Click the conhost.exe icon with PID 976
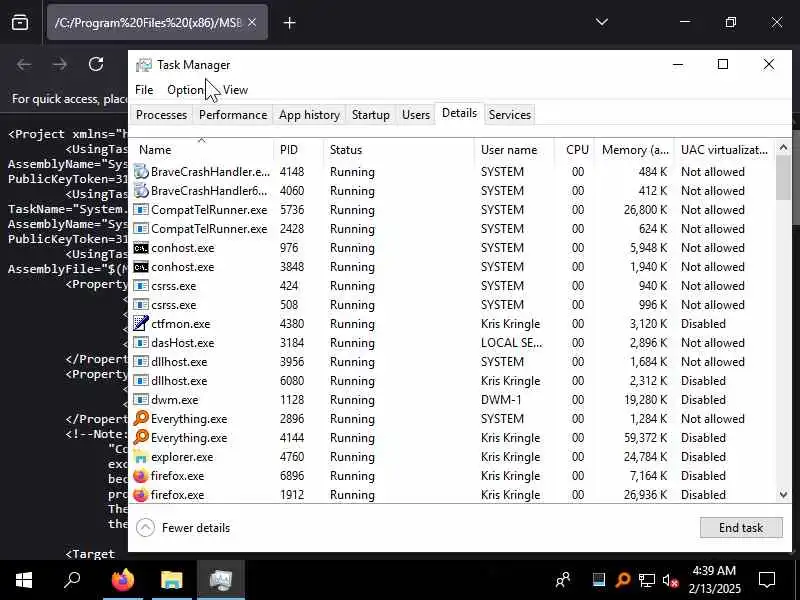 pos(141,248)
